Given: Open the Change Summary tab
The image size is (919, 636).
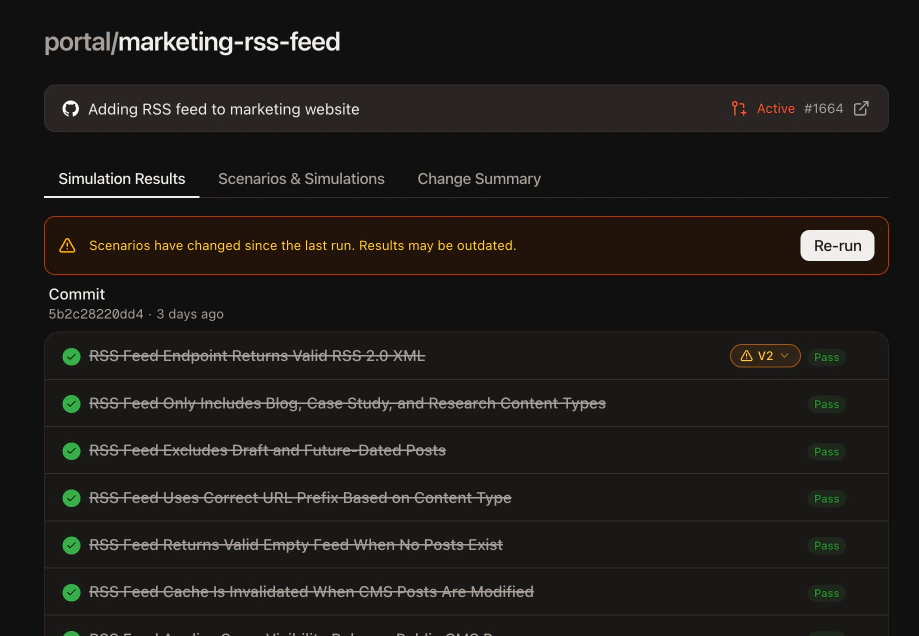Looking at the screenshot, I should [x=479, y=178].
